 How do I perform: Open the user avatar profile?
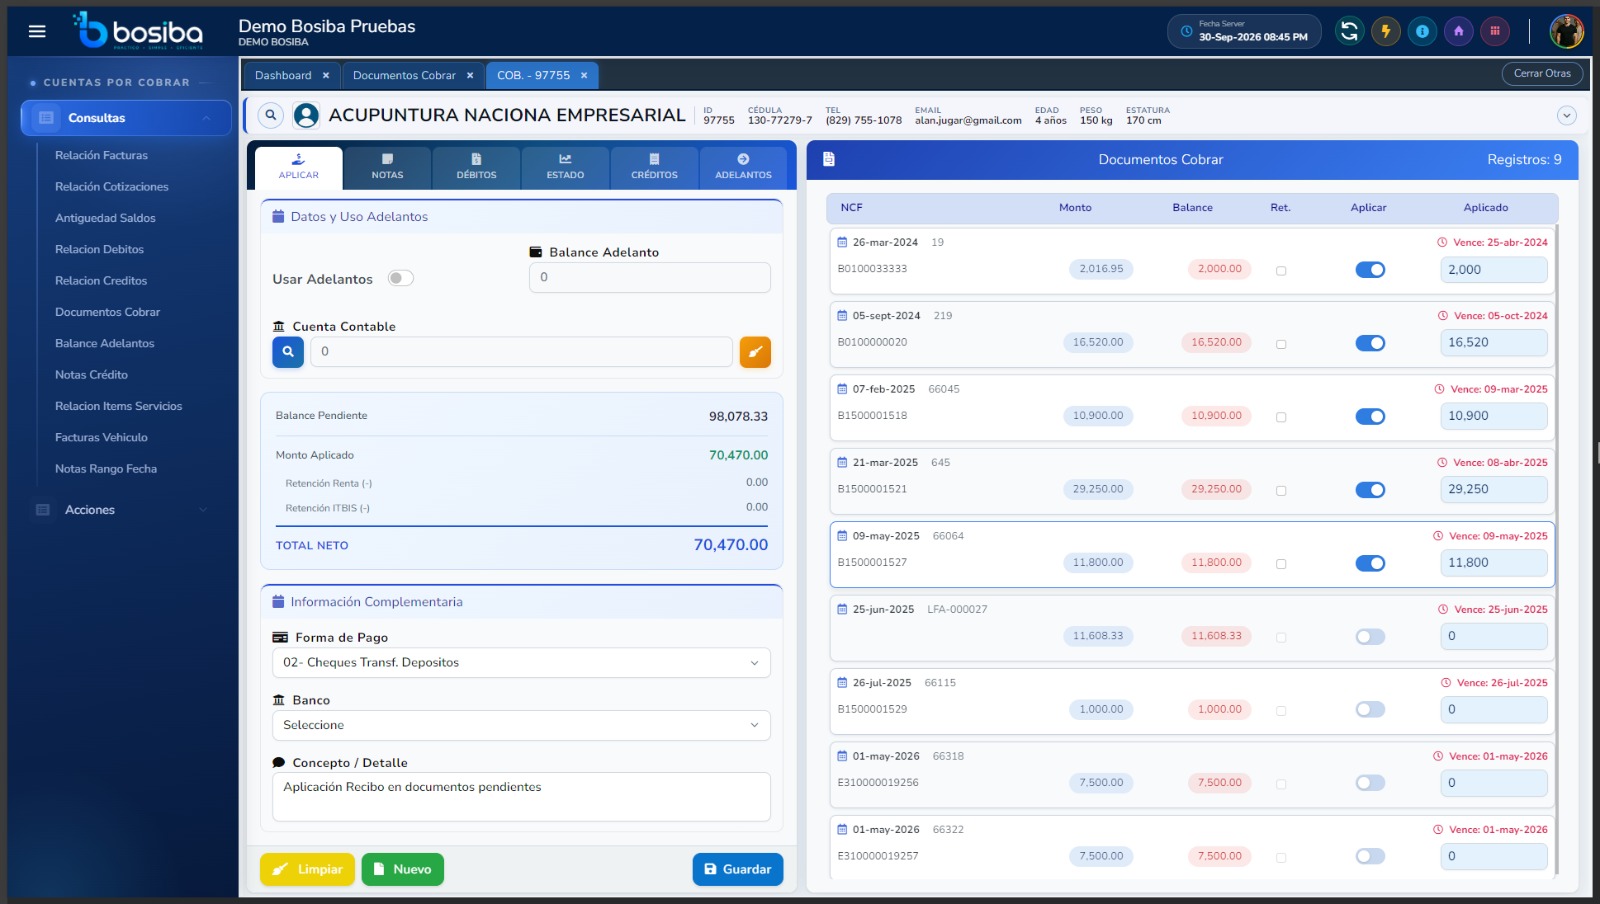click(x=1566, y=31)
